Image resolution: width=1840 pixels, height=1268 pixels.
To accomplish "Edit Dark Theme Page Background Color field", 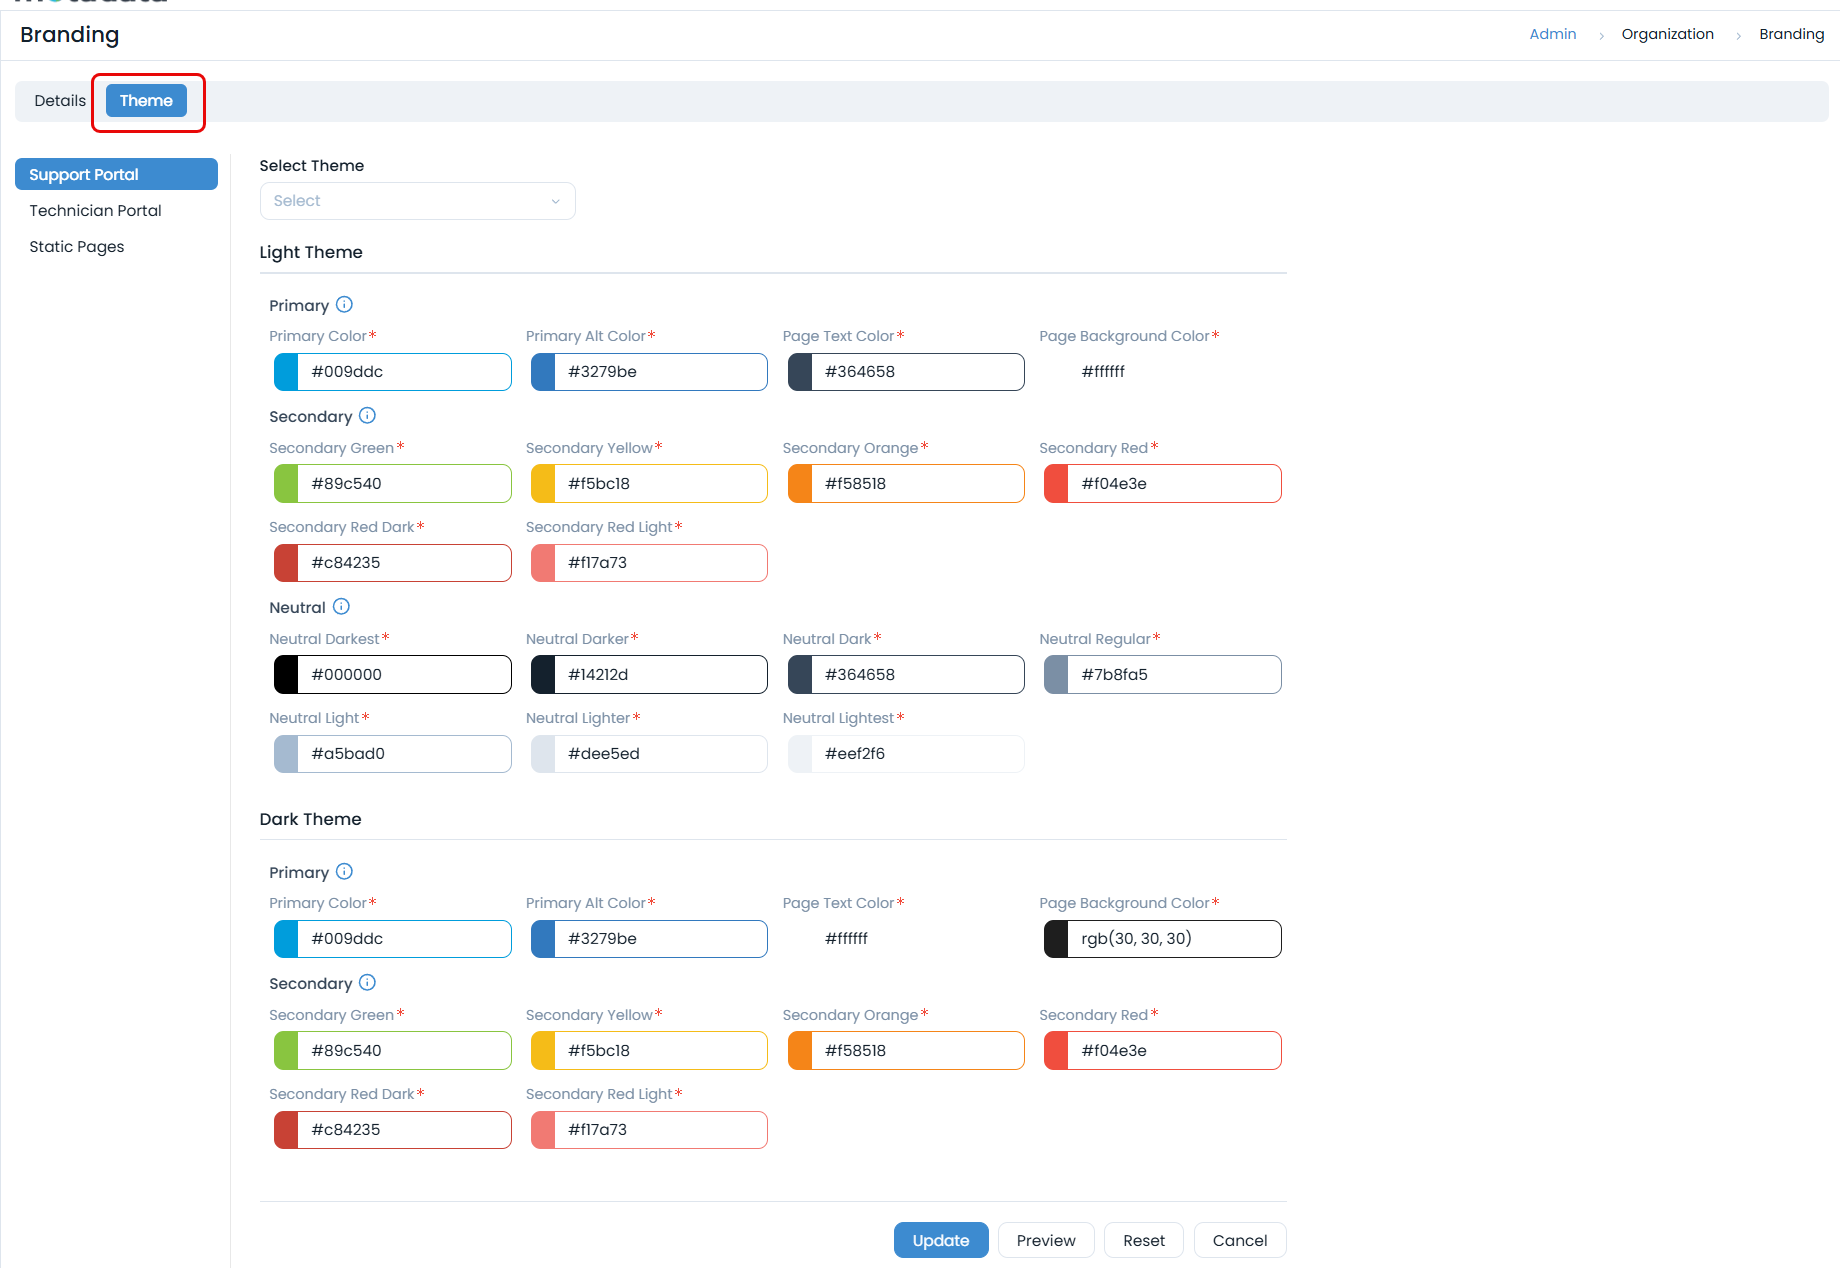I will 1173,939.
